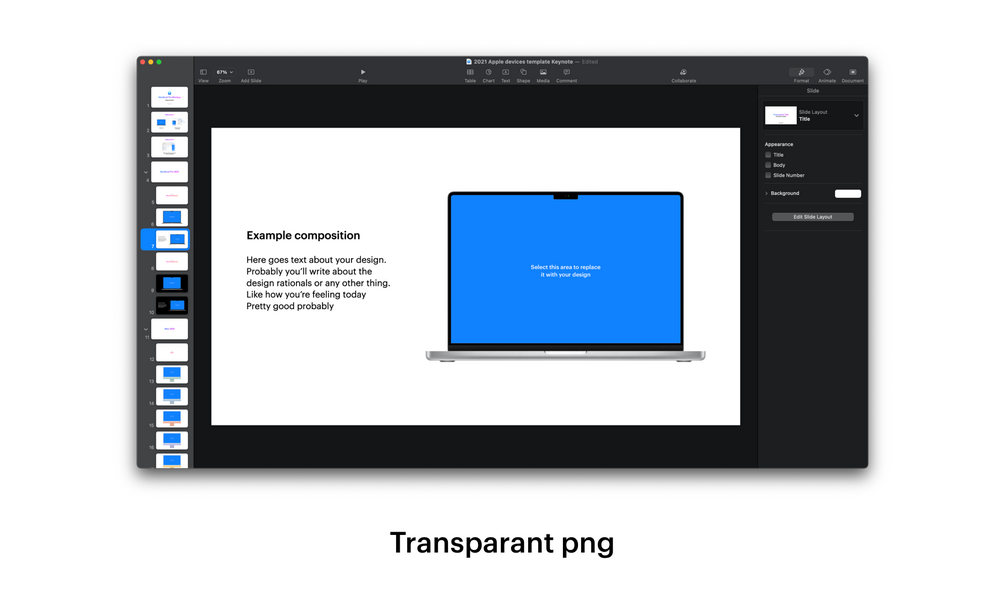Enable the Body checkbox under Appearance
1005x613 pixels.
[x=768, y=165]
